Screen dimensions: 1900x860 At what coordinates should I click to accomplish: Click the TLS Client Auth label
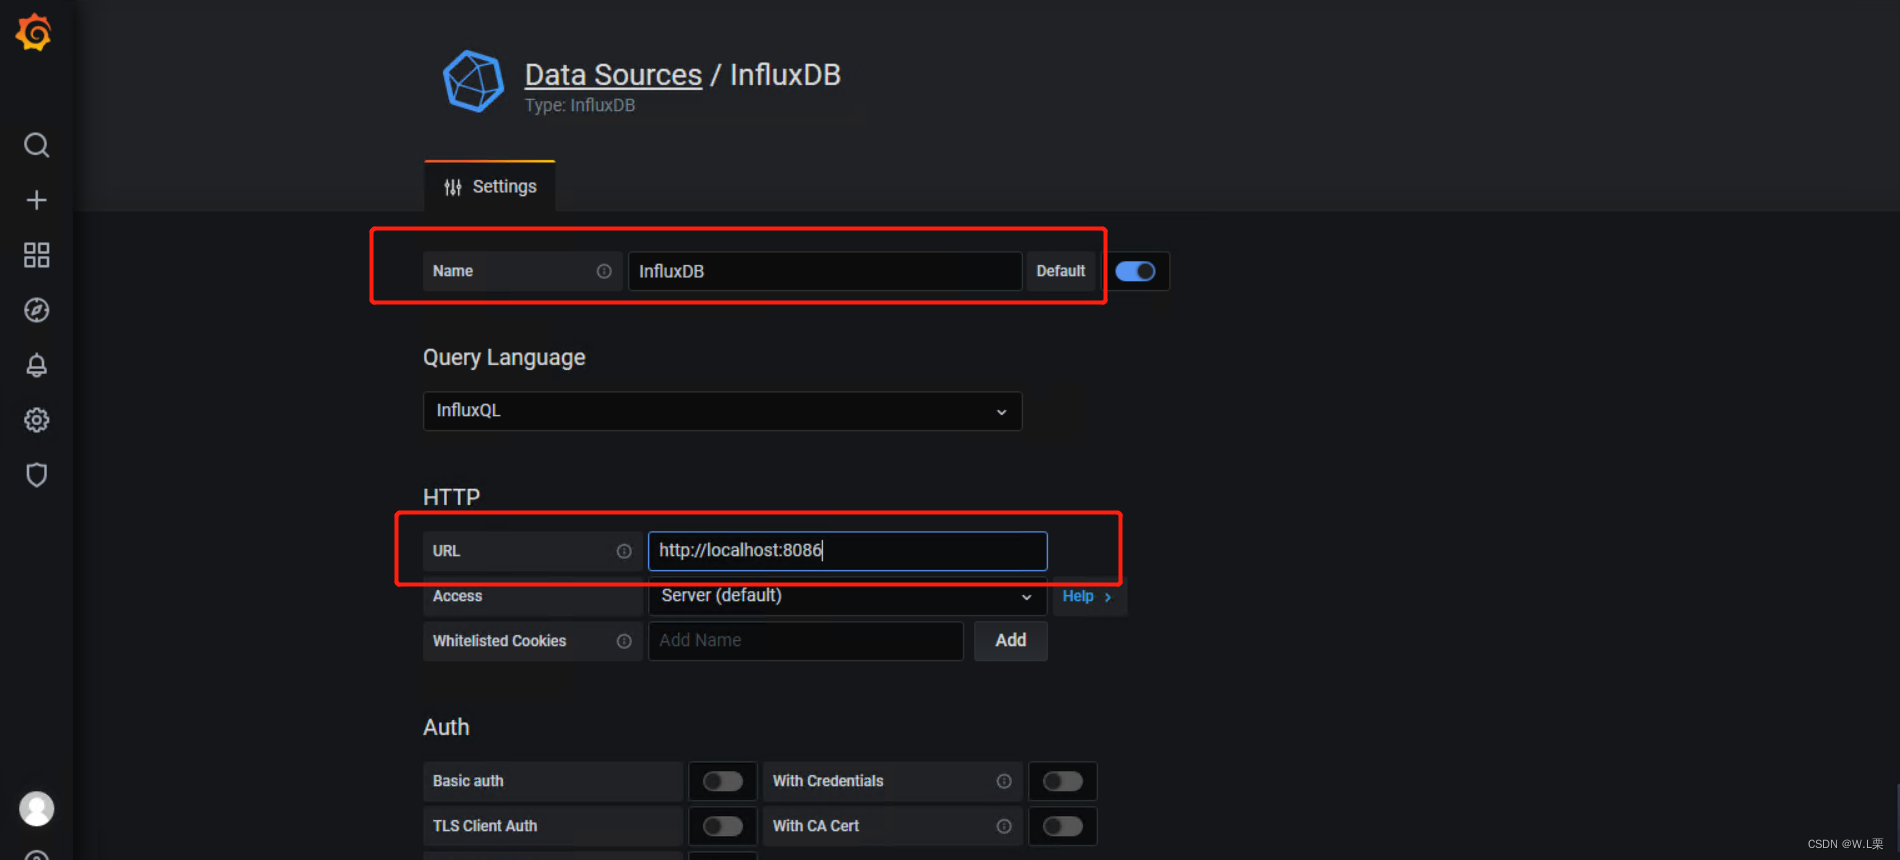(485, 826)
